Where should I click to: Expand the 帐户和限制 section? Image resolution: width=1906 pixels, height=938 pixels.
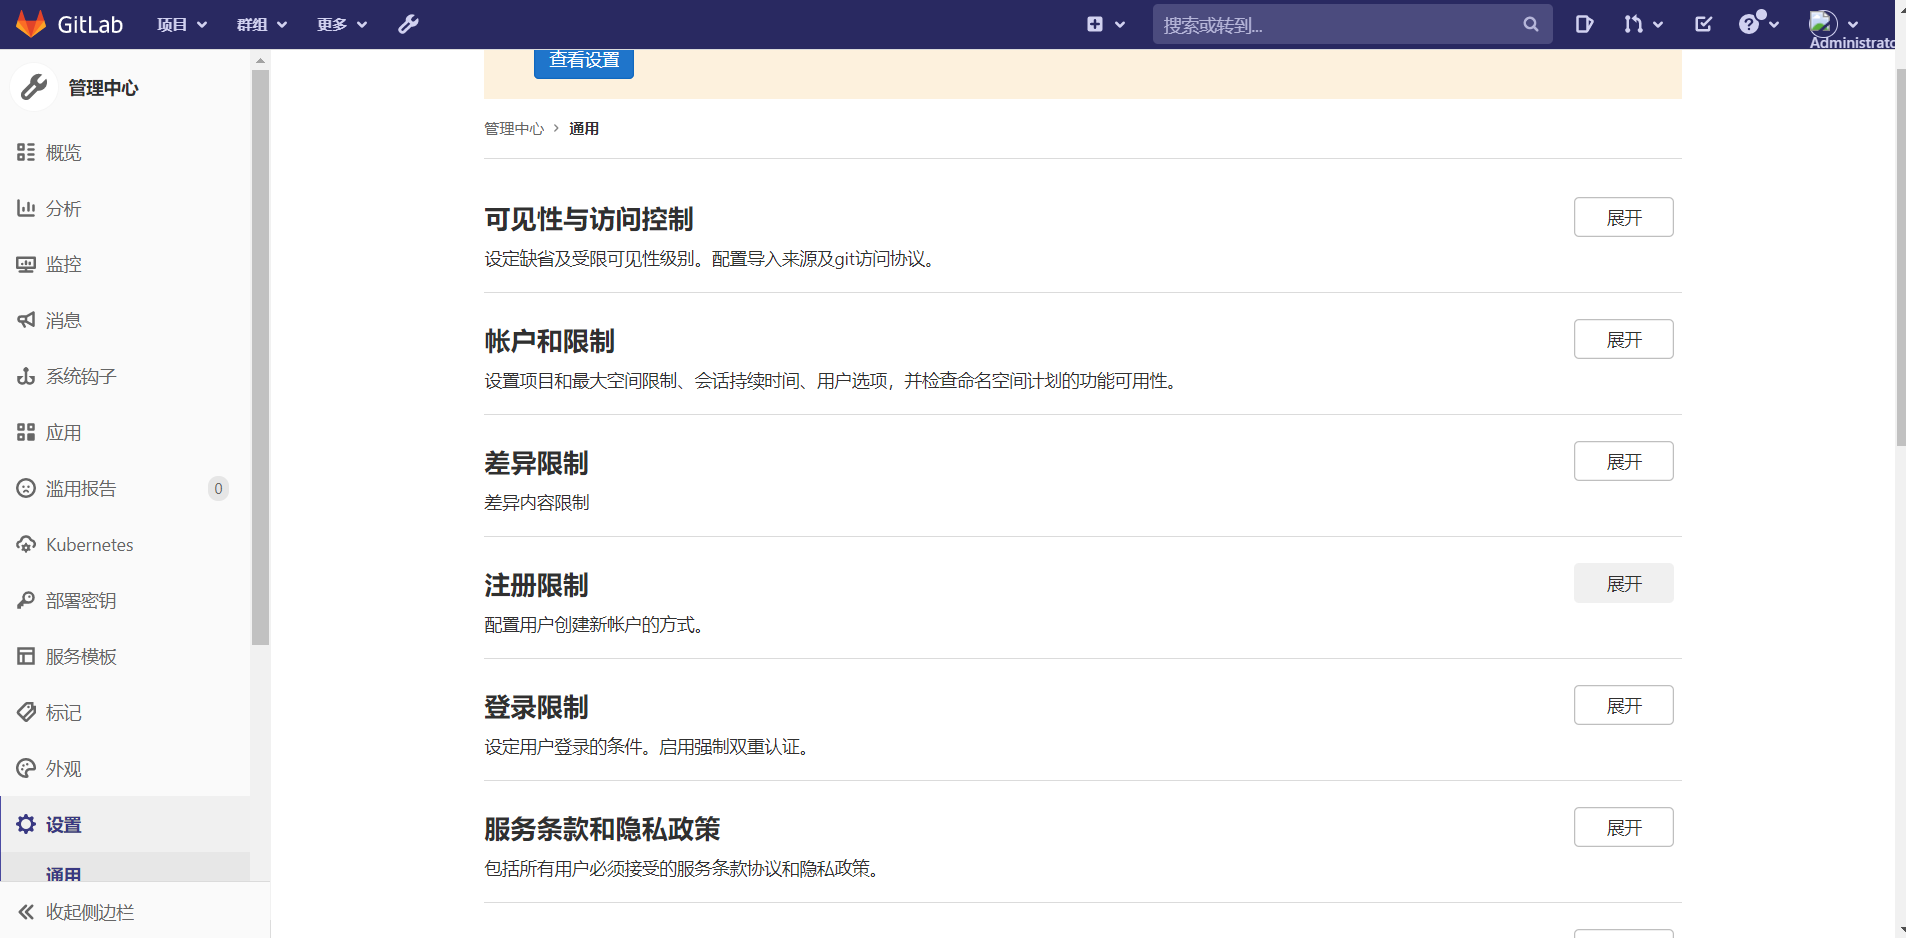tap(1623, 339)
